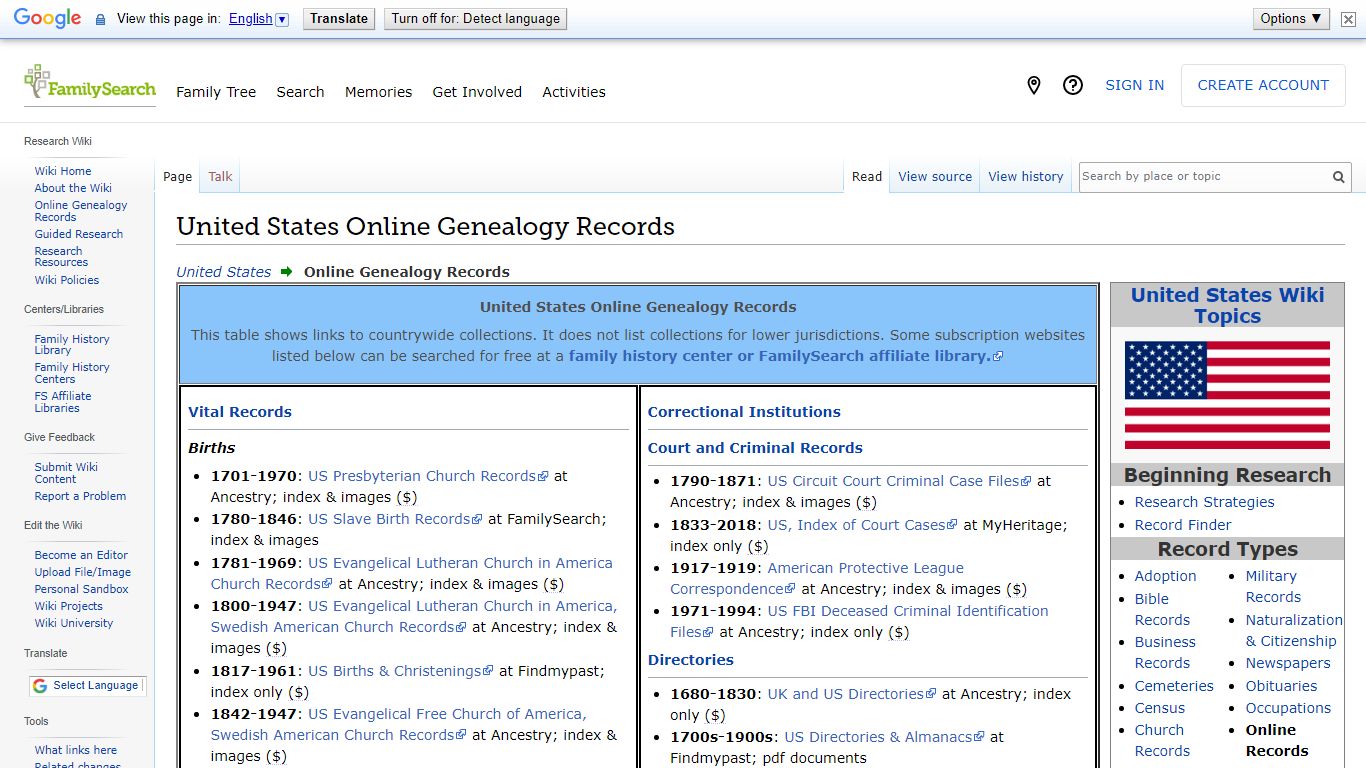The height and width of the screenshot is (768, 1366).
Task: Go to Wiki Home in sidebar
Action: coord(63,171)
